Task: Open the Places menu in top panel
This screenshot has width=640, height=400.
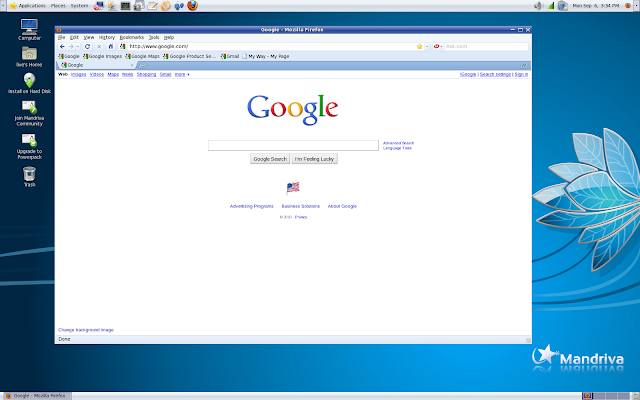Action: [58, 6]
